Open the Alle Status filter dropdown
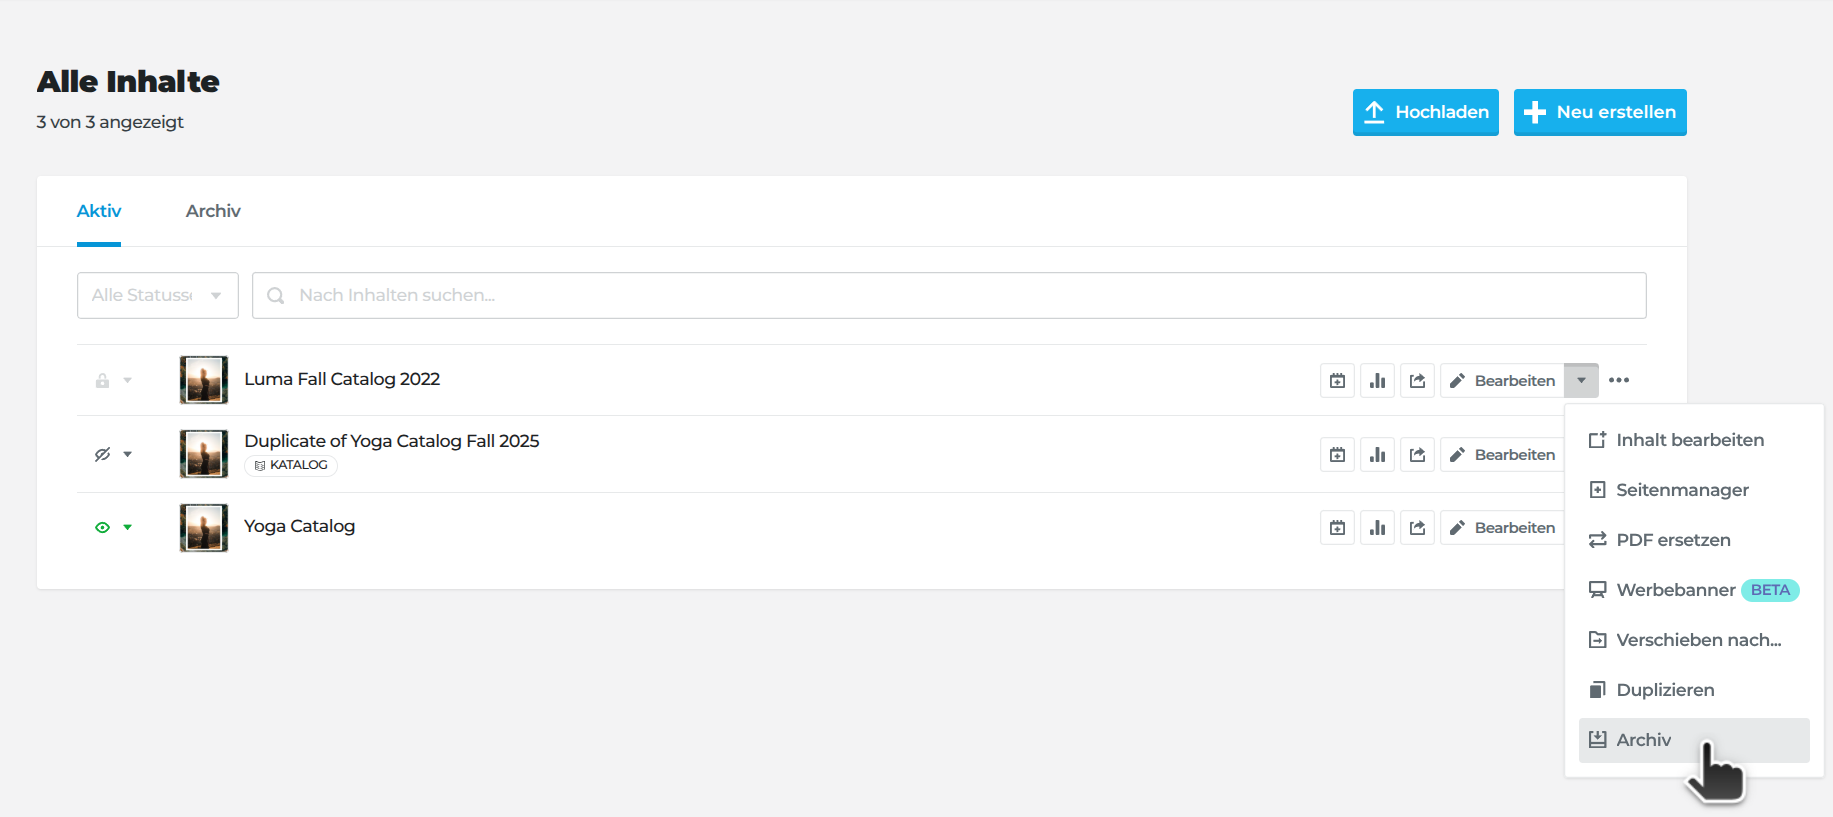Viewport: 1833px width, 817px height. (x=157, y=295)
